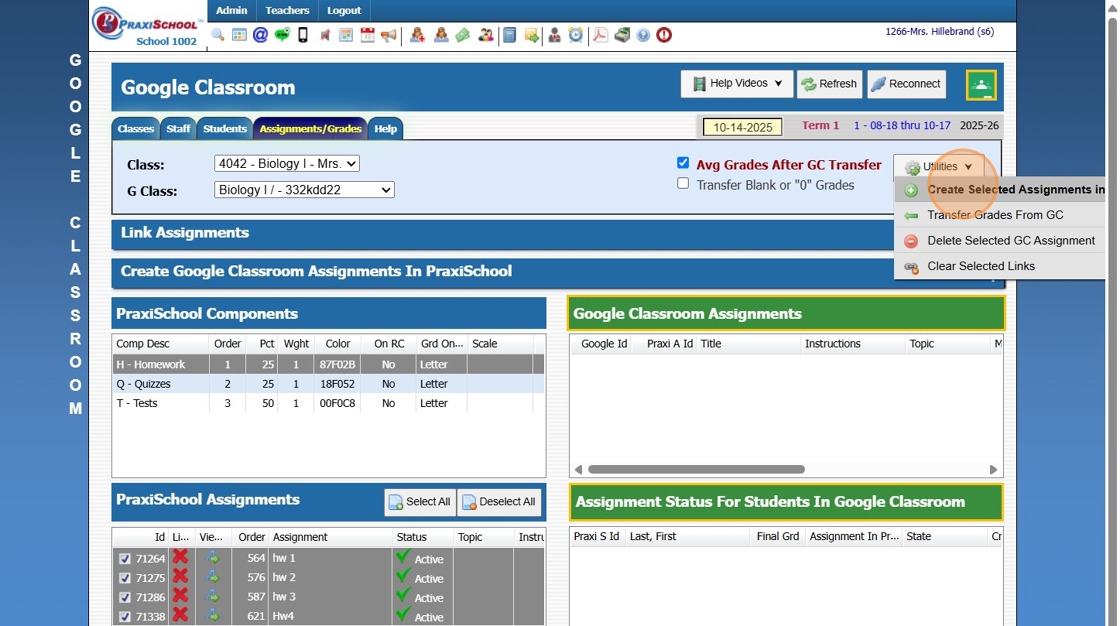Click the man in suit icon

[554, 35]
